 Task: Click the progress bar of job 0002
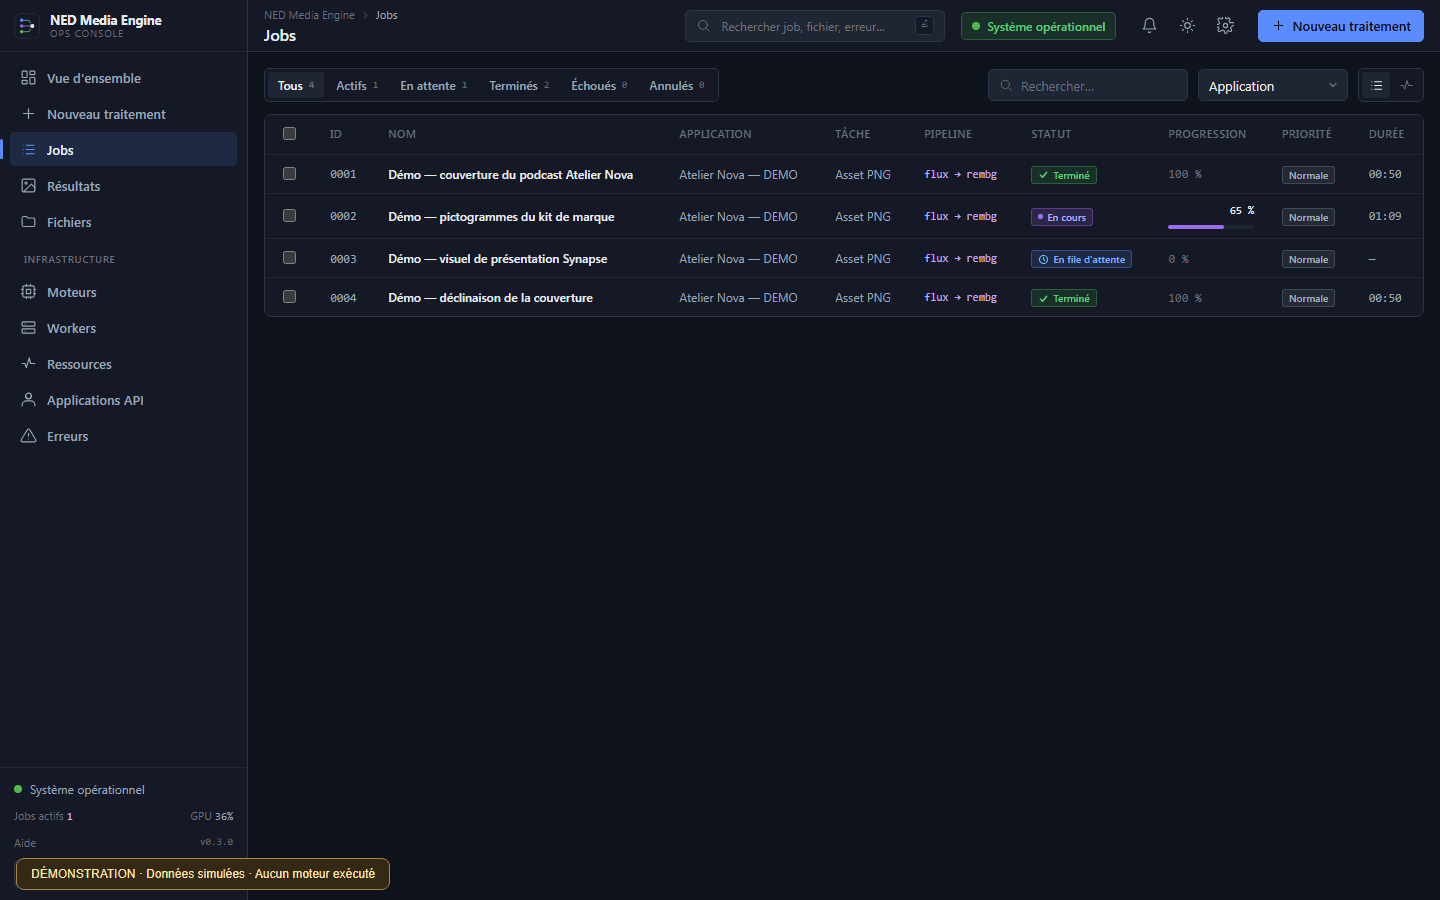click(x=1210, y=227)
